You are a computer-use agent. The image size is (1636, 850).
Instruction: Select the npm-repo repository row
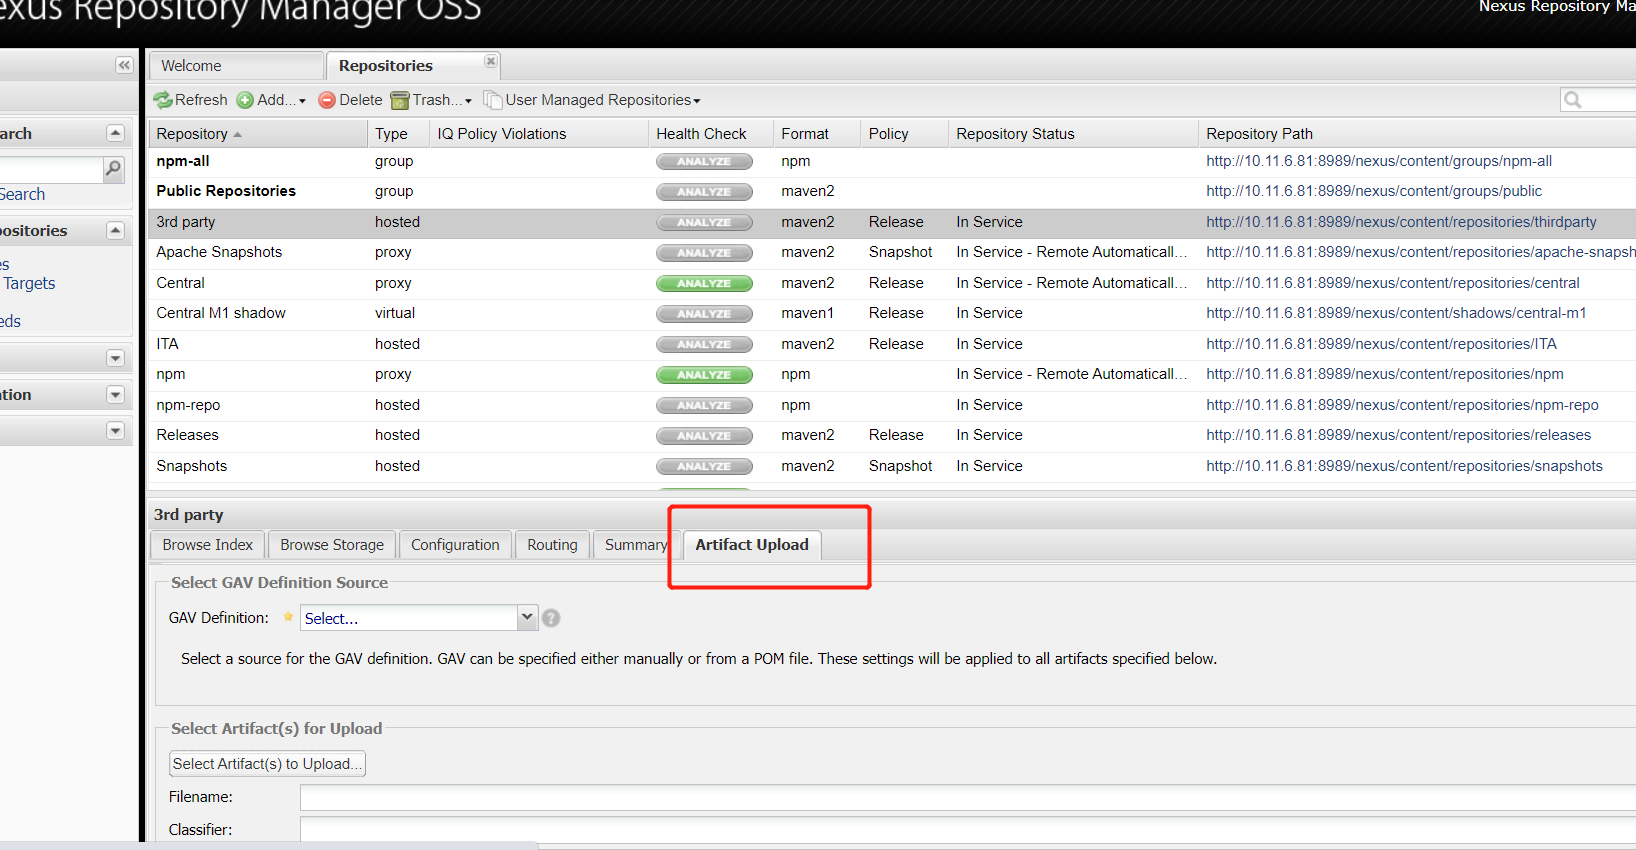892,405
